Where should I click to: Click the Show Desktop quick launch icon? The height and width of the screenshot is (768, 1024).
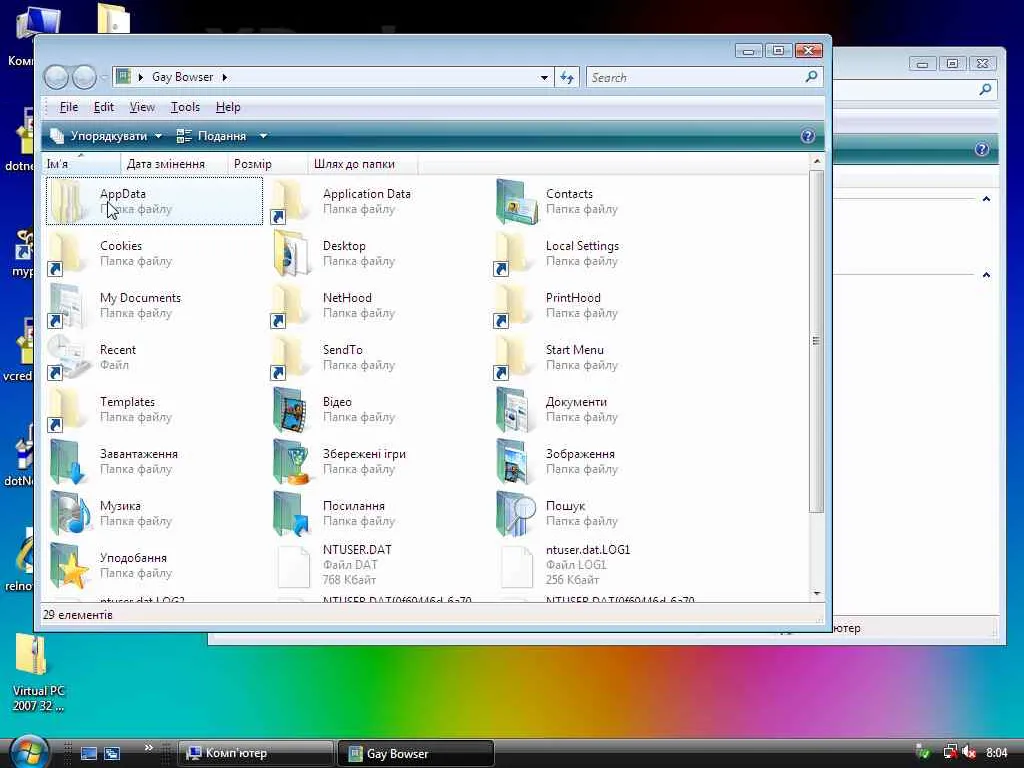(x=89, y=753)
